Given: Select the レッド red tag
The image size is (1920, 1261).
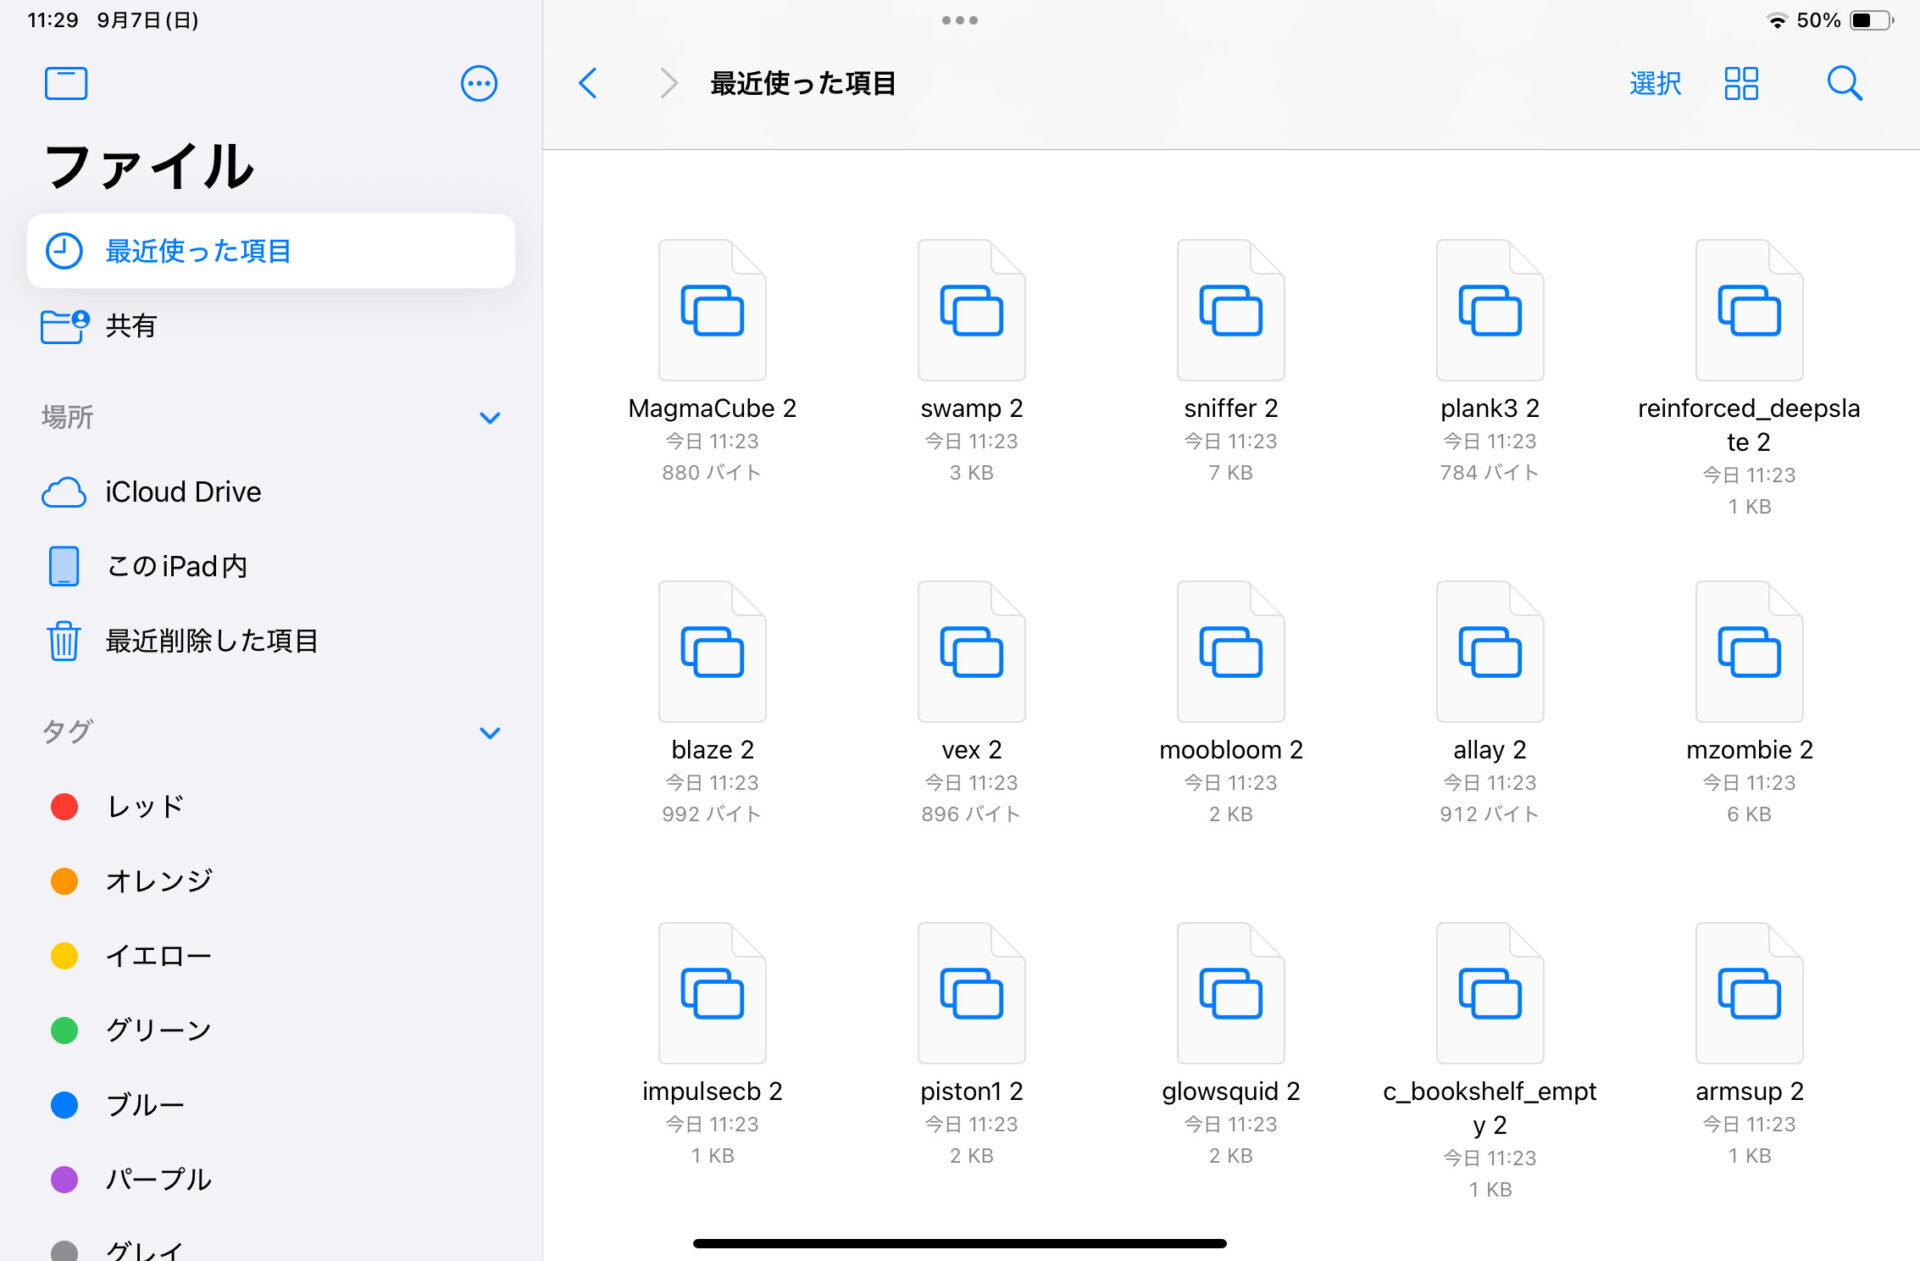Looking at the screenshot, I should coord(271,806).
